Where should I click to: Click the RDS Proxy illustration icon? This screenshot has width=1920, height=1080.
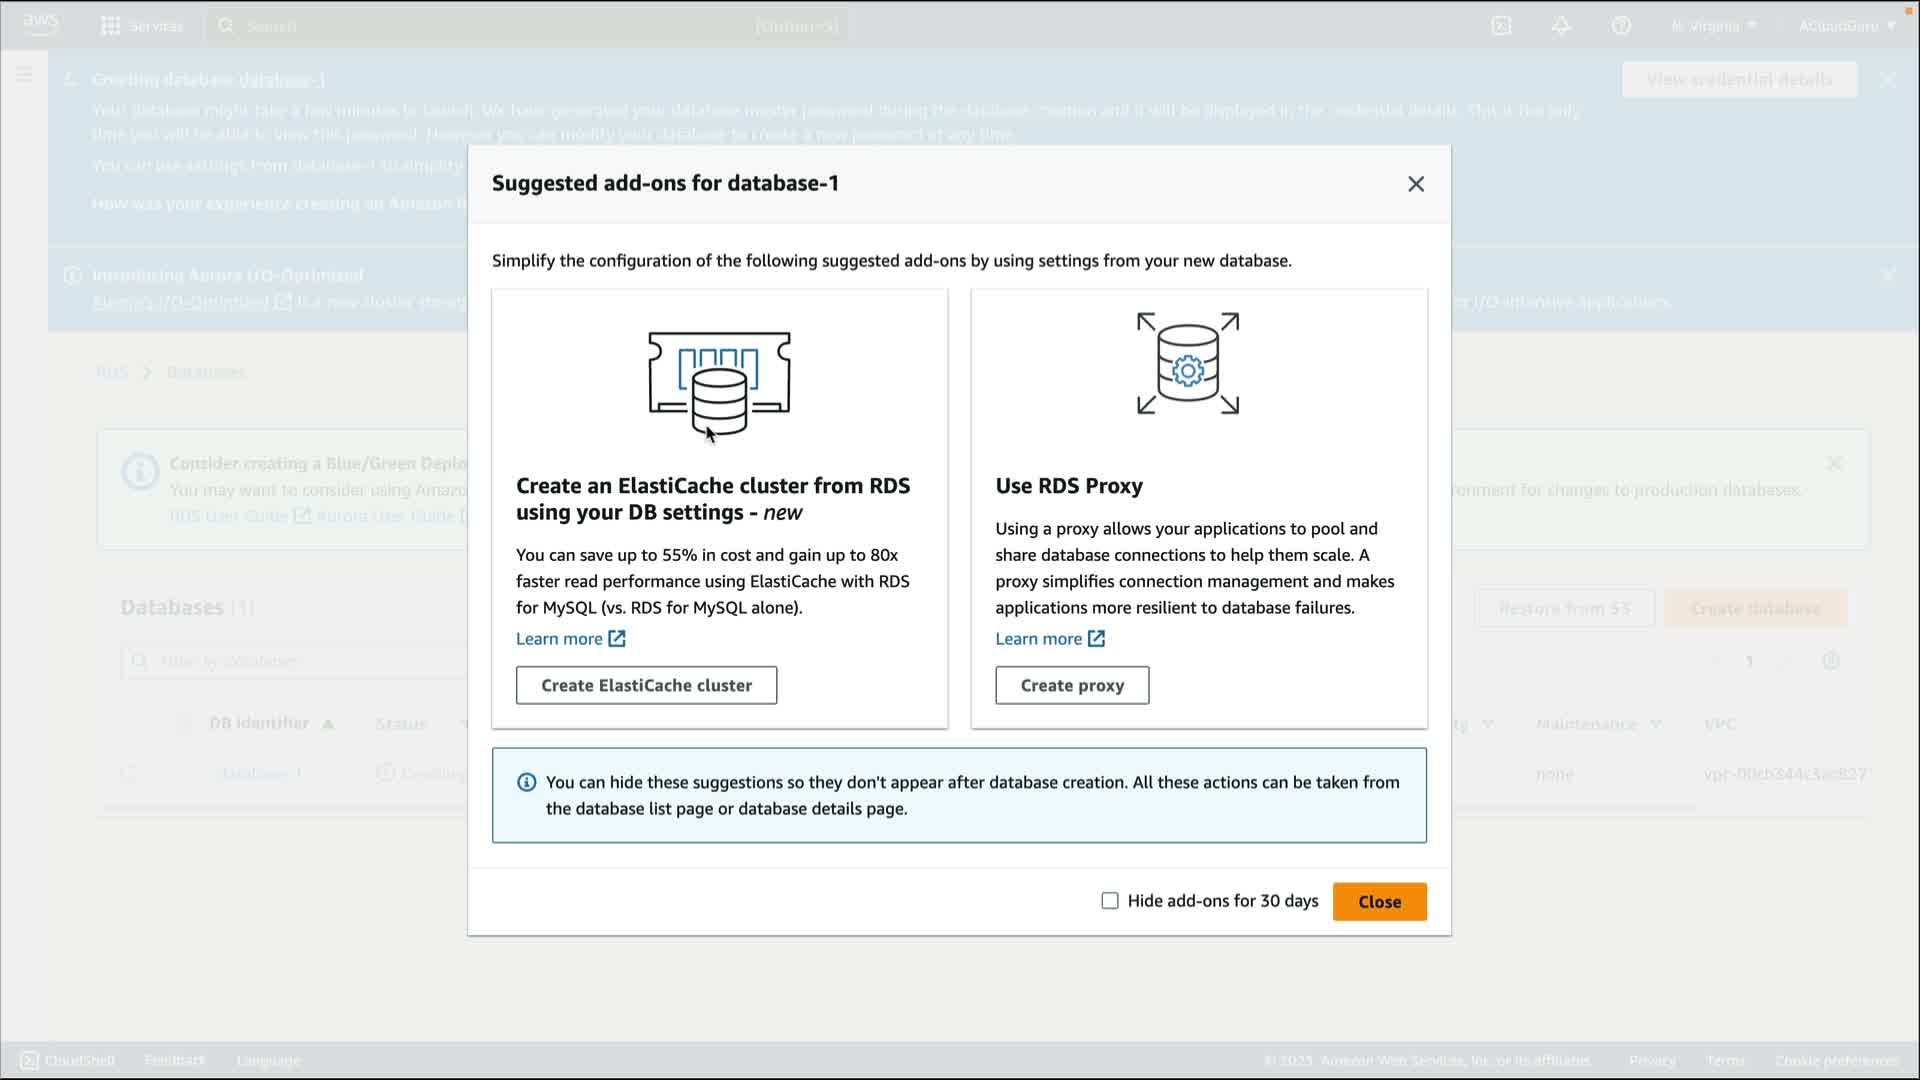click(1187, 363)
